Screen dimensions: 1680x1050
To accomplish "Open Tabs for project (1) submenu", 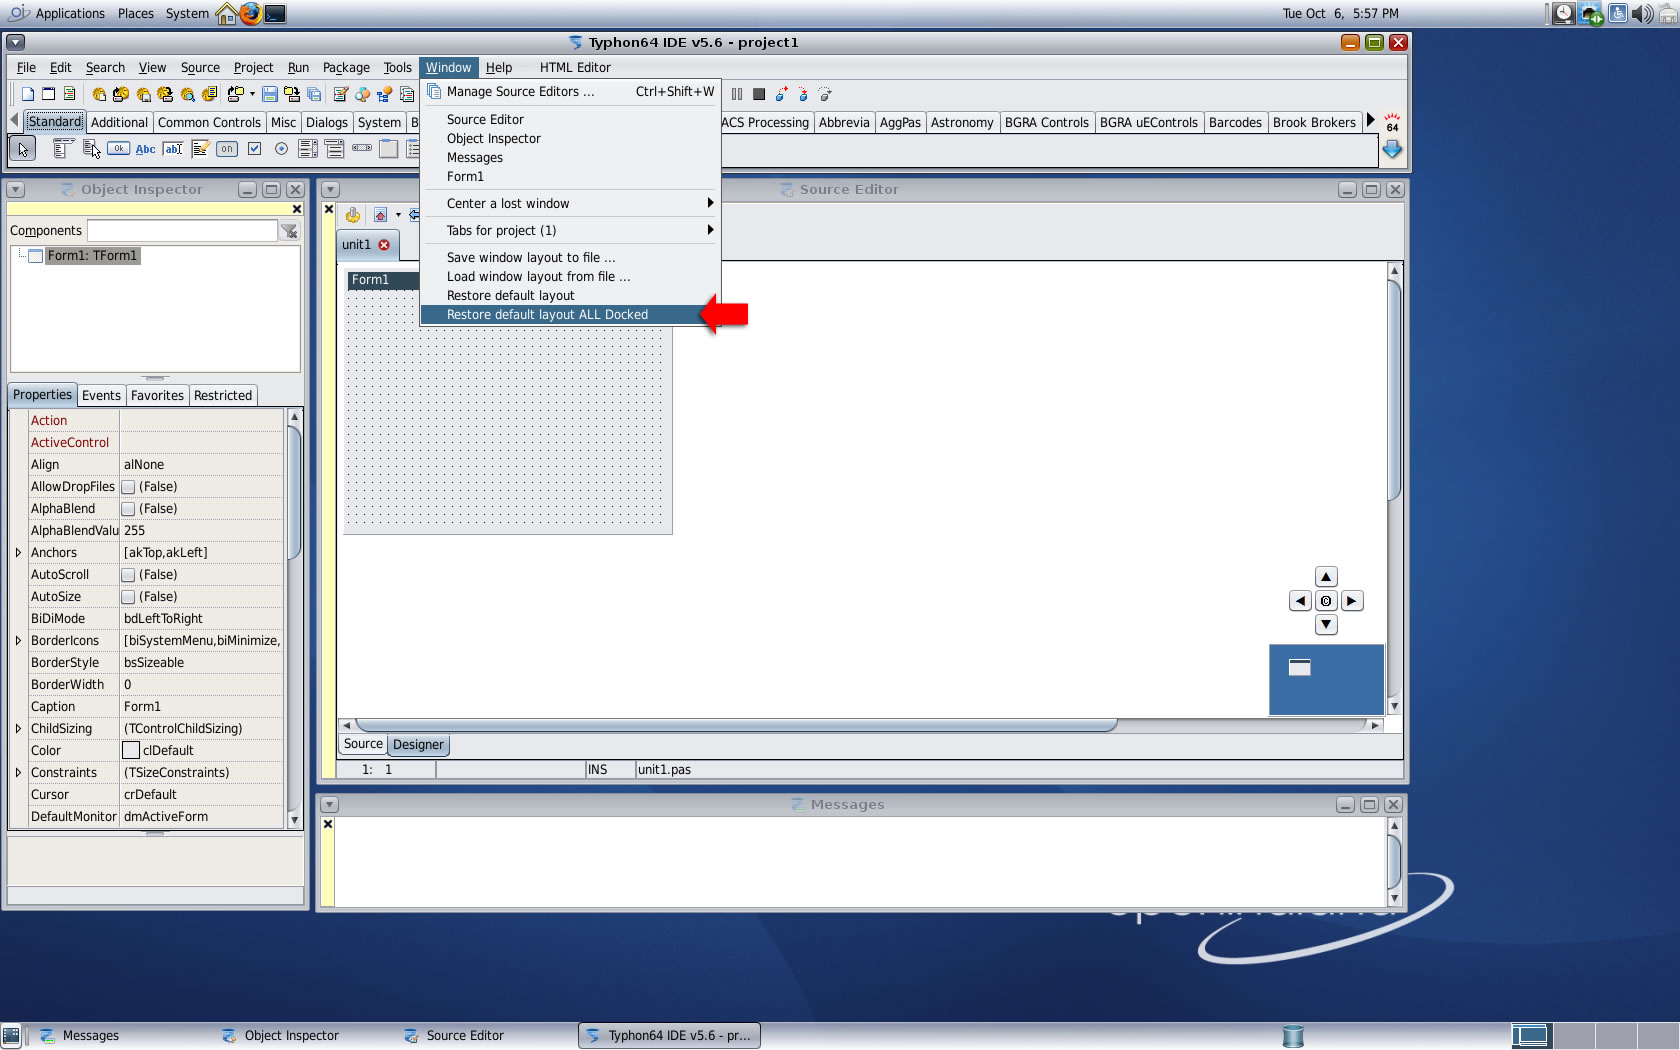I will 570,230.
